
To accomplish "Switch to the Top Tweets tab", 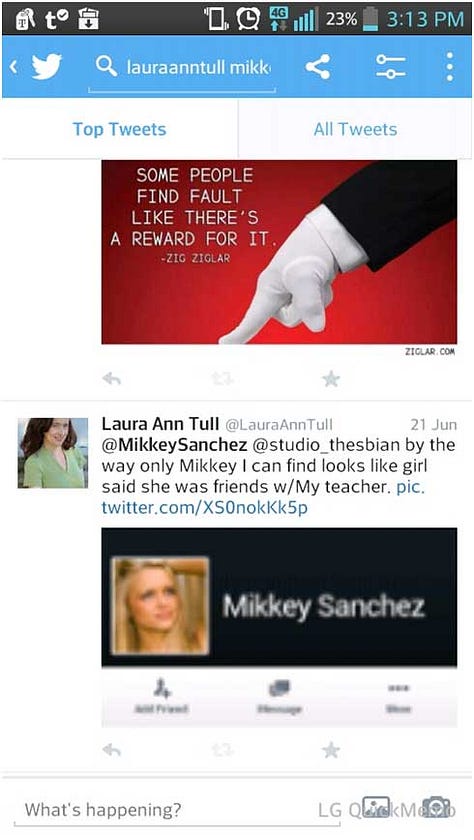I will pyautogui.click(x=119, y=129).
